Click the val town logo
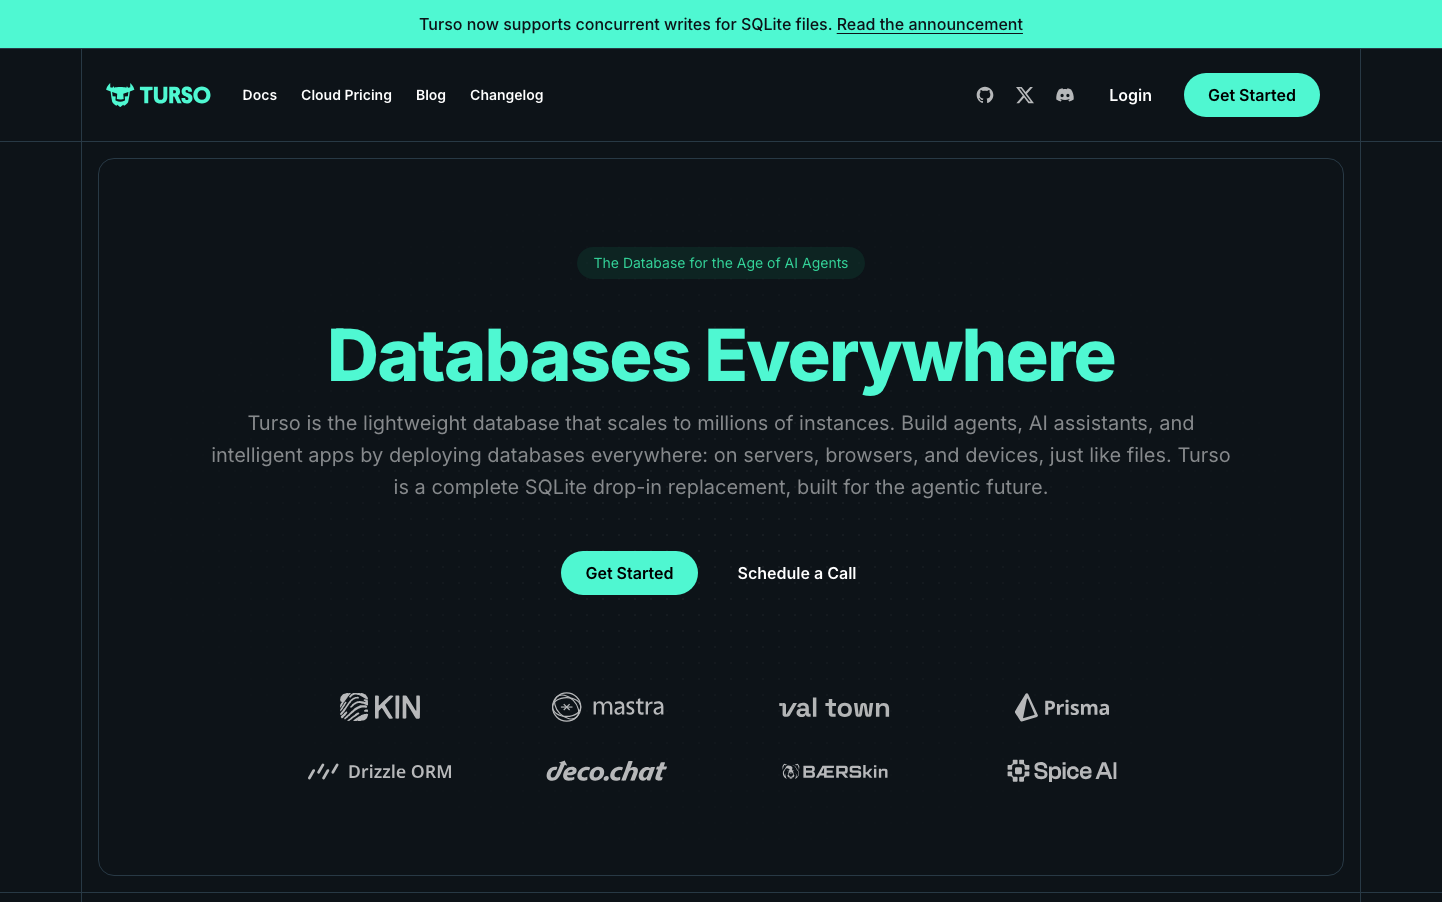Screen dimensions: 1442x902 (x=834, y=708)
